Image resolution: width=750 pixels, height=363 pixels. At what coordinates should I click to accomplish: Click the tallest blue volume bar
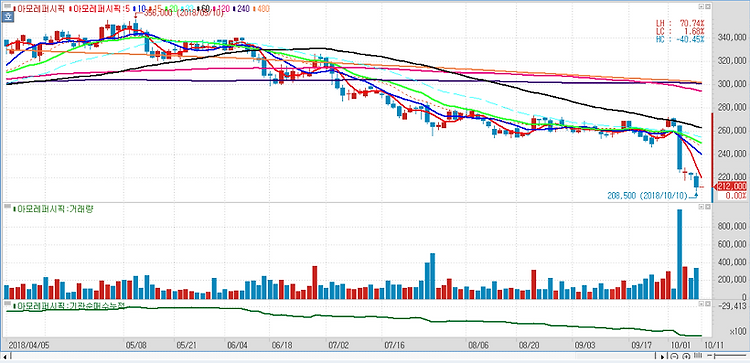(x=679, y=254)
